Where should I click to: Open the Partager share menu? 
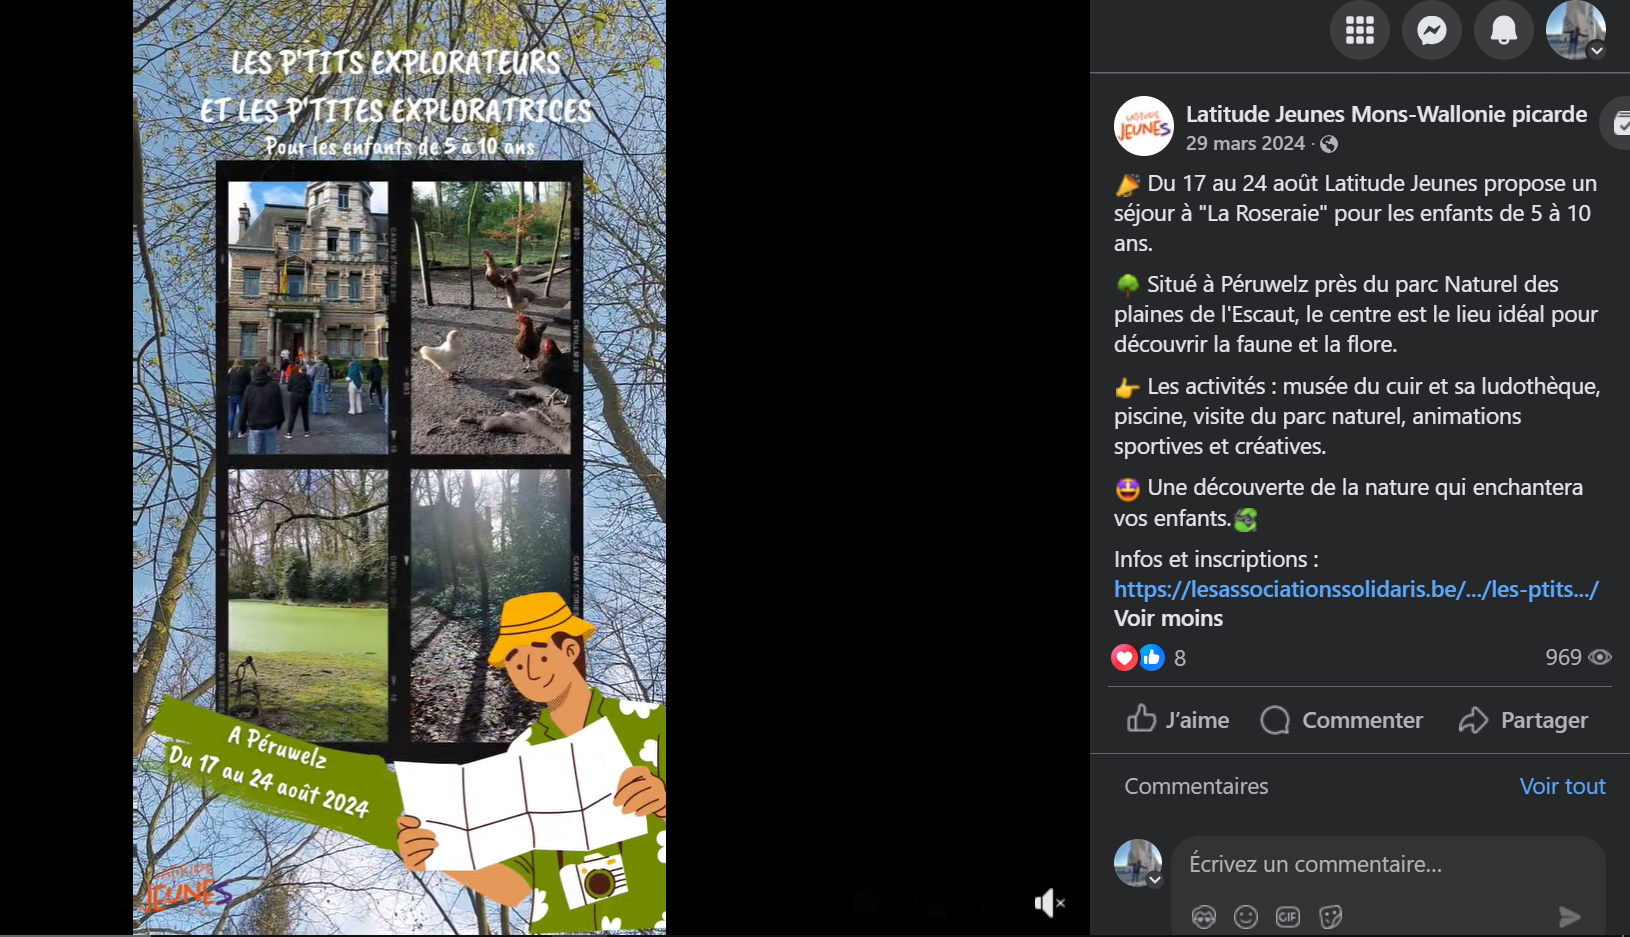(1523, 720)
